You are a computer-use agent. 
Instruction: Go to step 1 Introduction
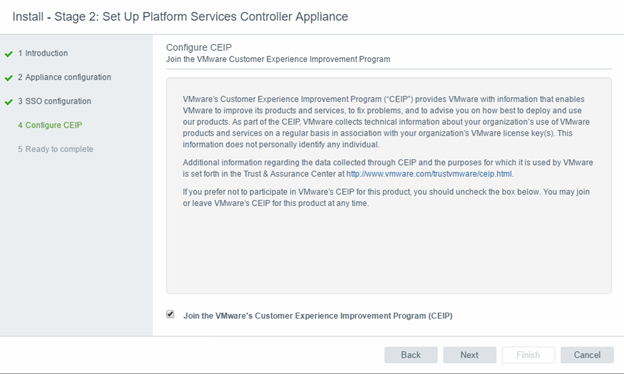pyautogui.click(x=43, y=53)
